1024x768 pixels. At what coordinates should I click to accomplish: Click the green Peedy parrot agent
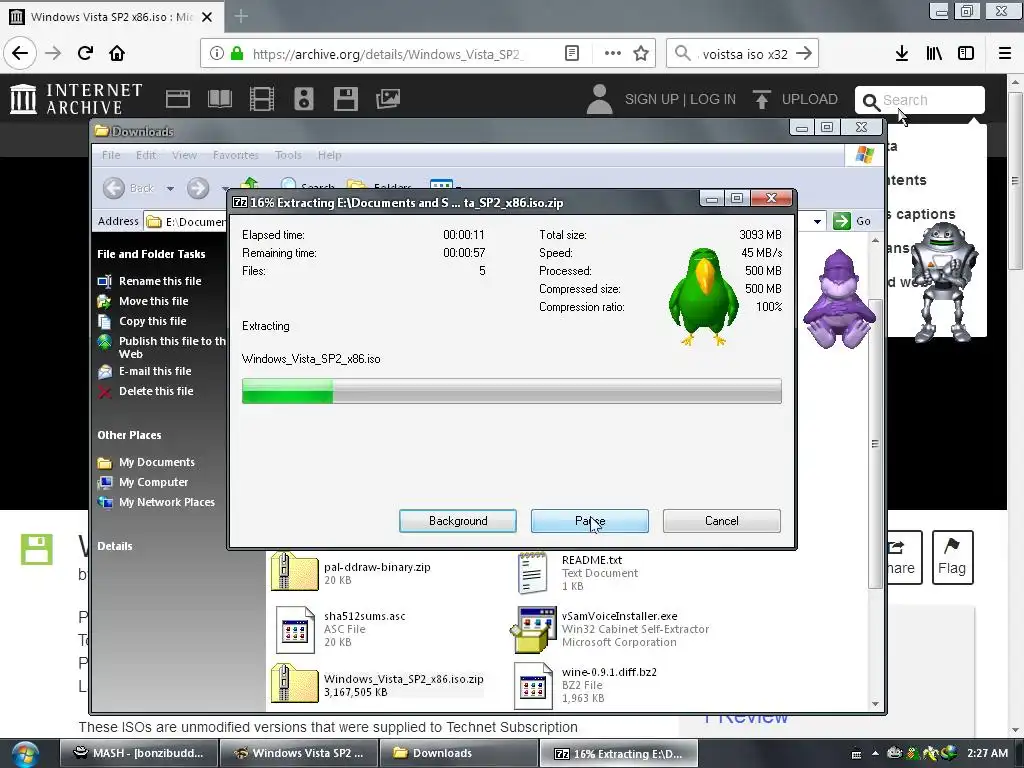tap(703, 296)
